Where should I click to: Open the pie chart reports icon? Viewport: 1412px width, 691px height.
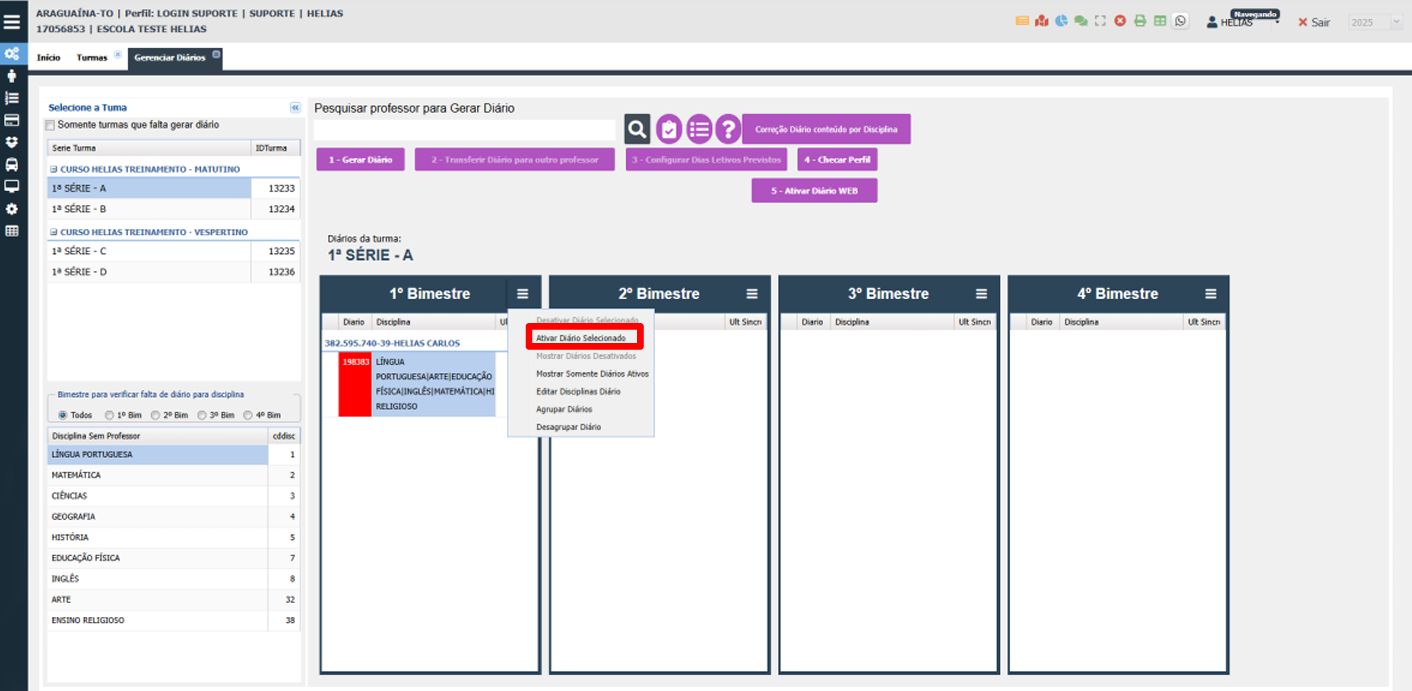tap(1061, 21)
